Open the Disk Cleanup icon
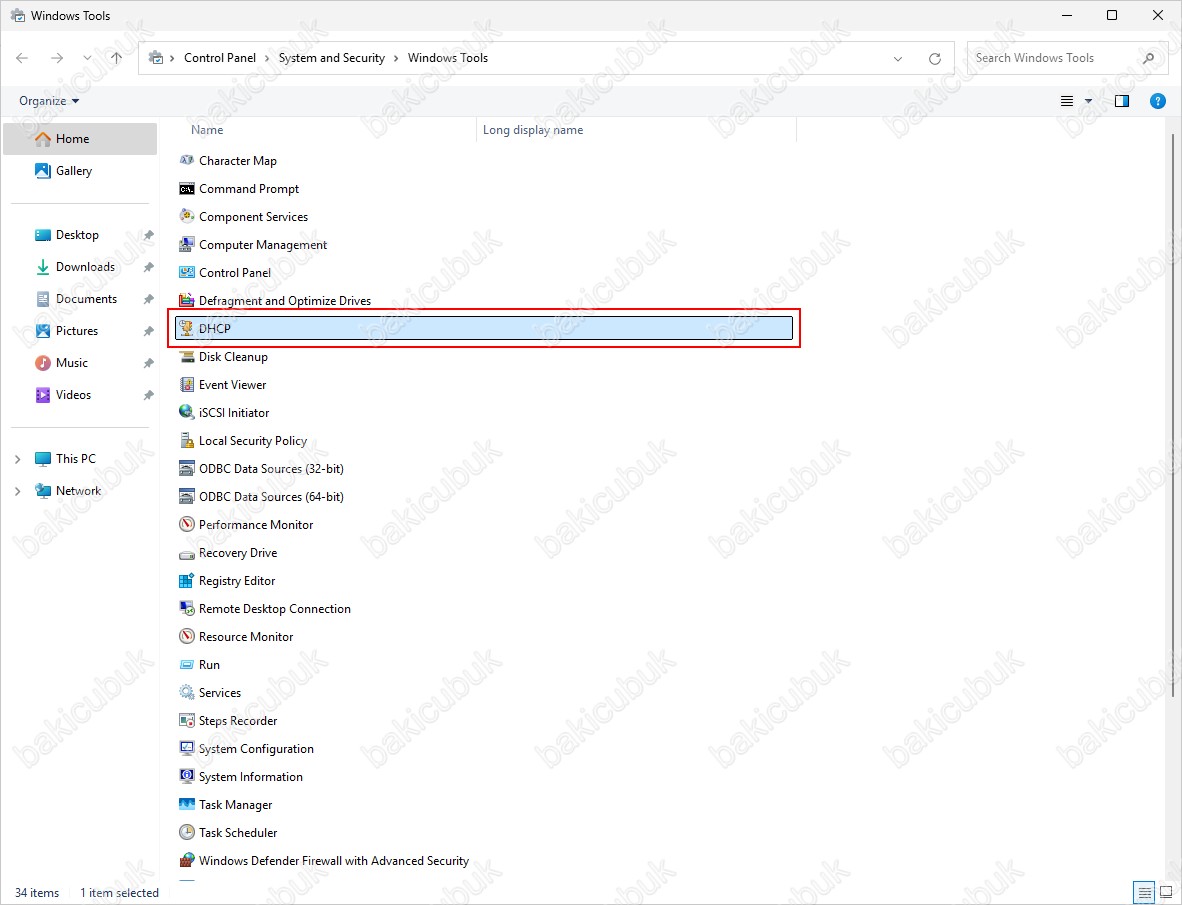Image resolution: width=1182 pixels, height=905 pixels. point(186,356)
